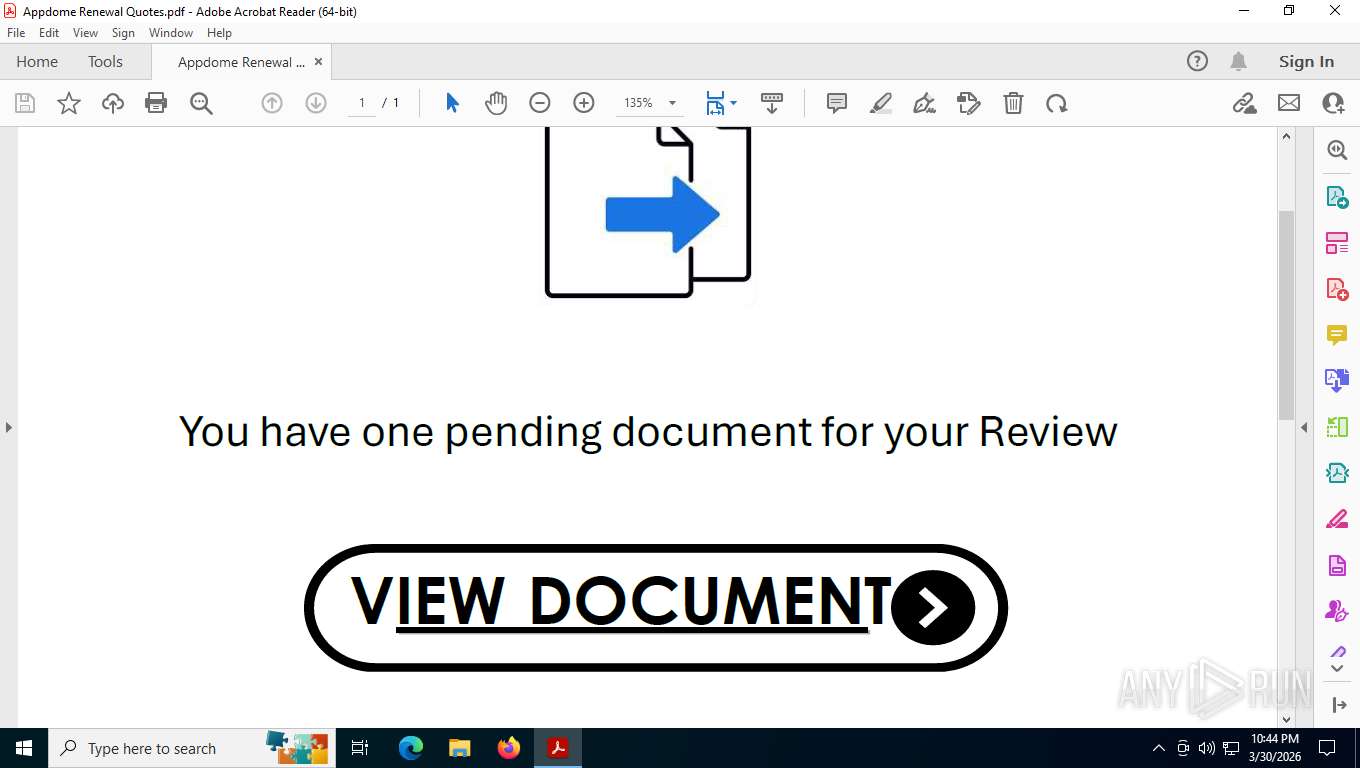The width and height of the screenshot is (1360, 768).
Task: Open the File menu
Action: click(16, 33)
